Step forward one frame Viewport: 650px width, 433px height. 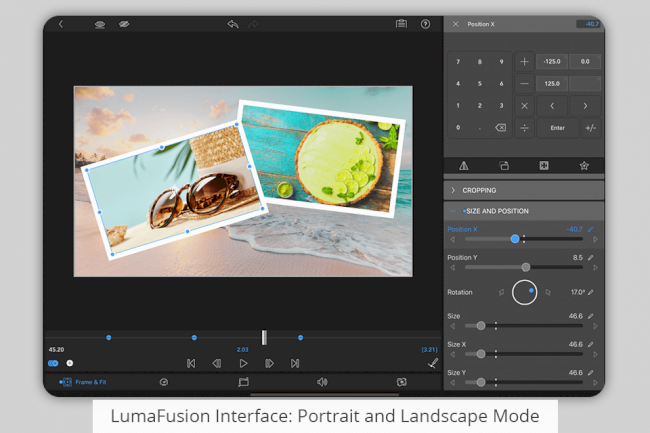(x=269, y=363)
